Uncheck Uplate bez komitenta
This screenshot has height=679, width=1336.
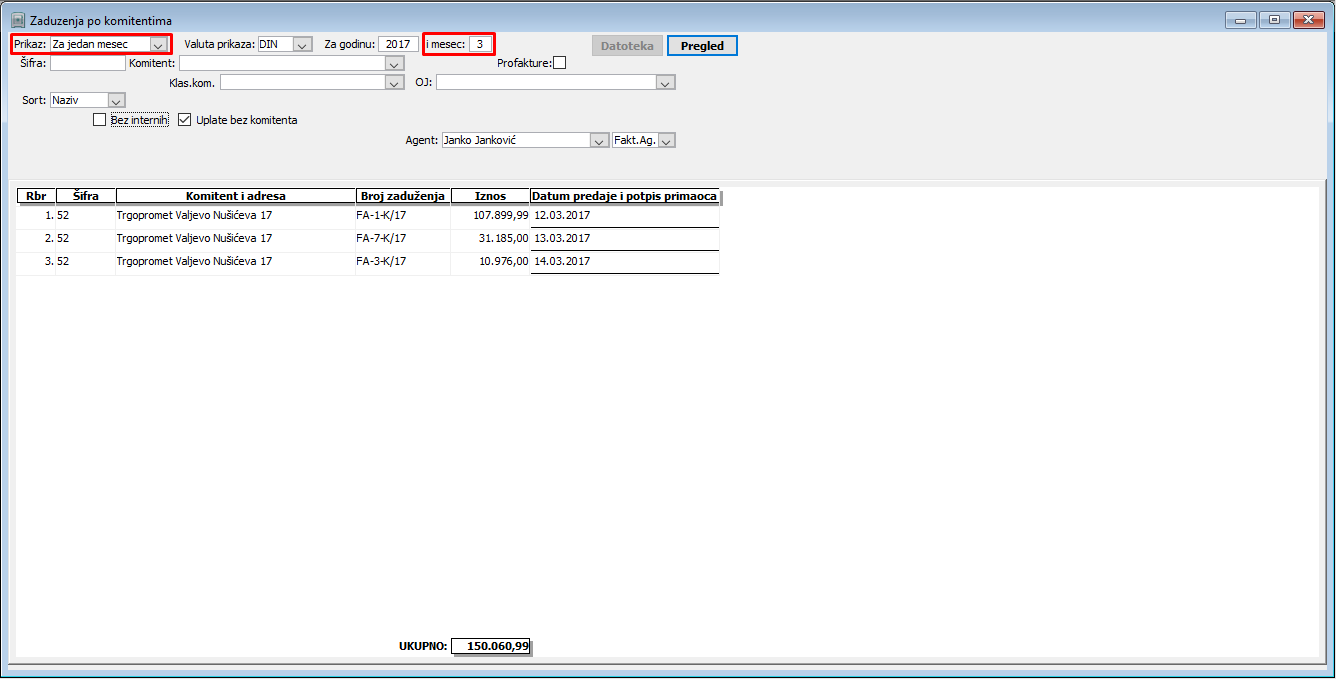coord(184,120)
